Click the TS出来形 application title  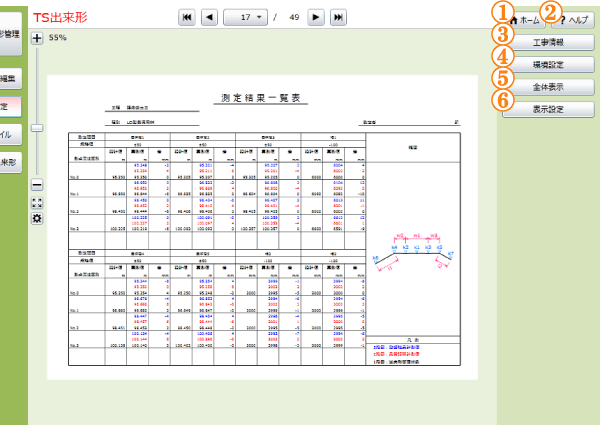pyautogui.click(x=60, y=18)
